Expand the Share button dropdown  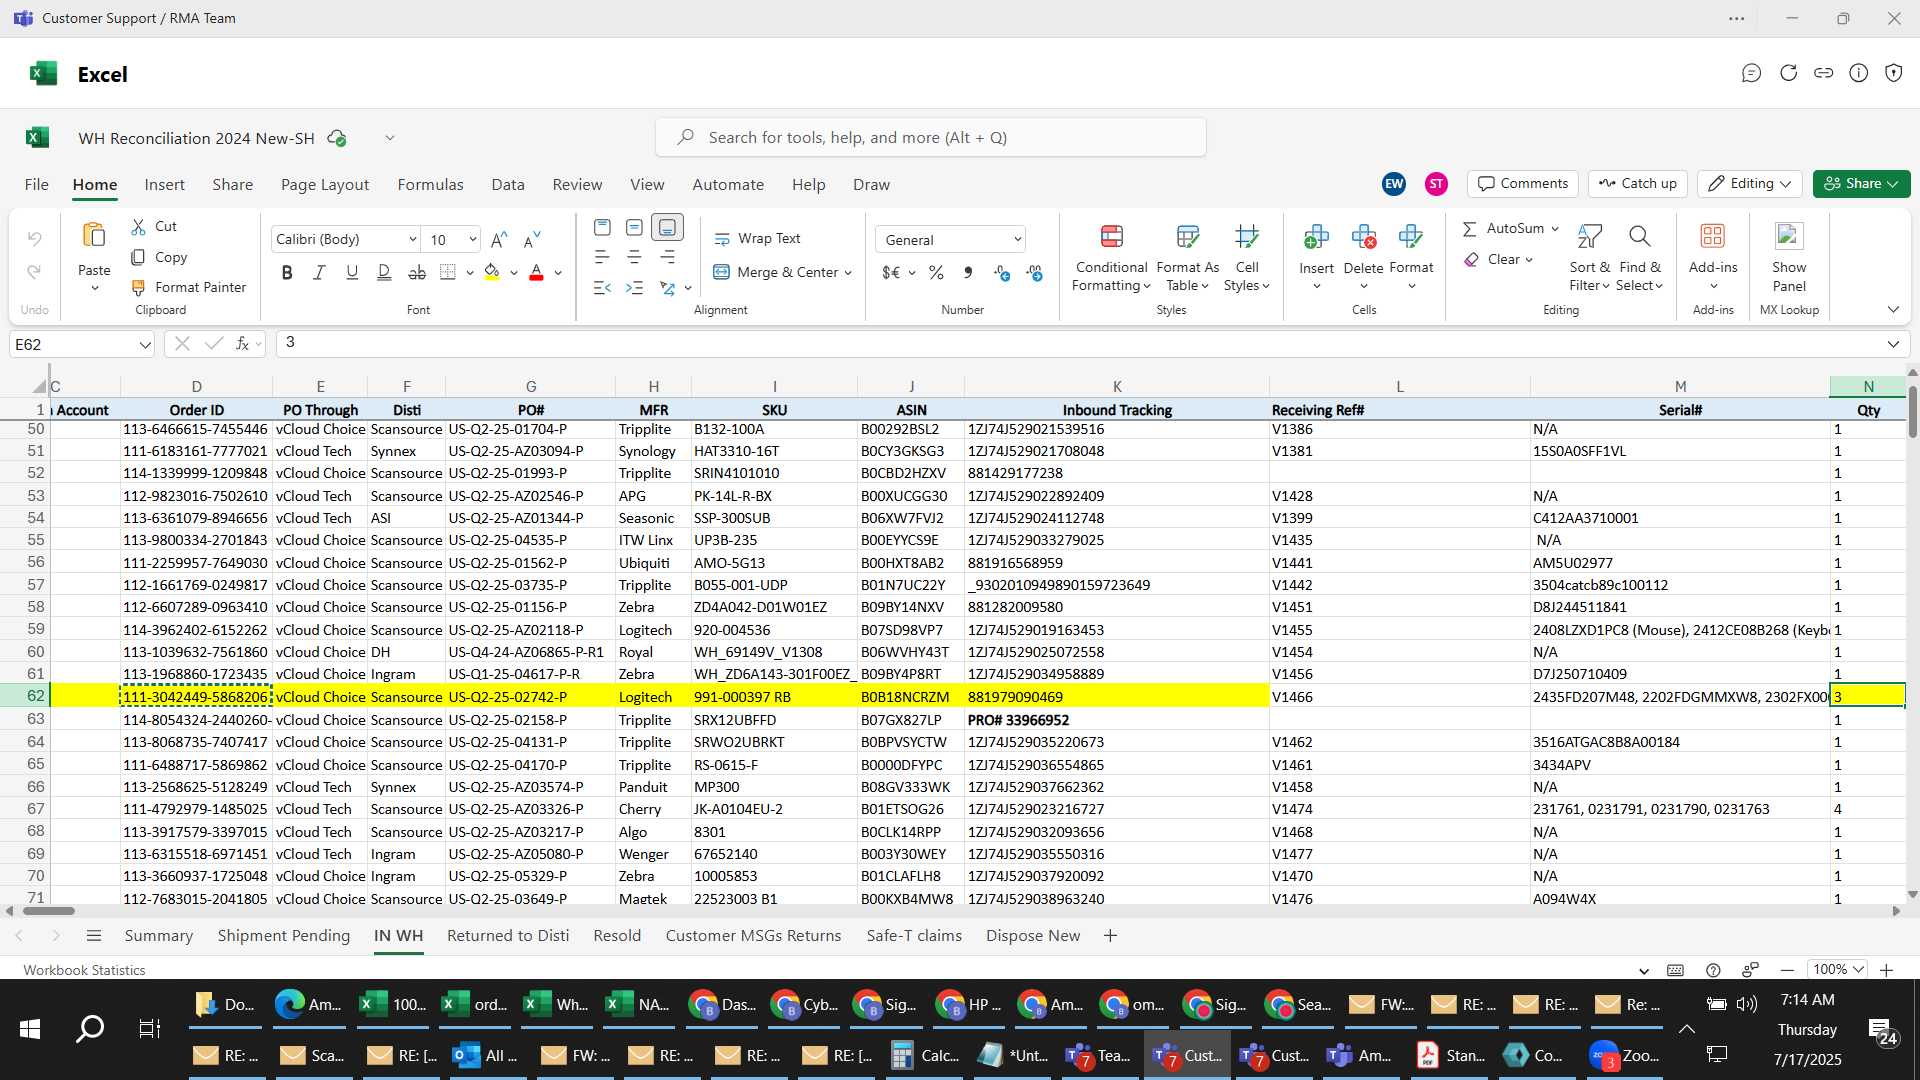[1893, 184]
